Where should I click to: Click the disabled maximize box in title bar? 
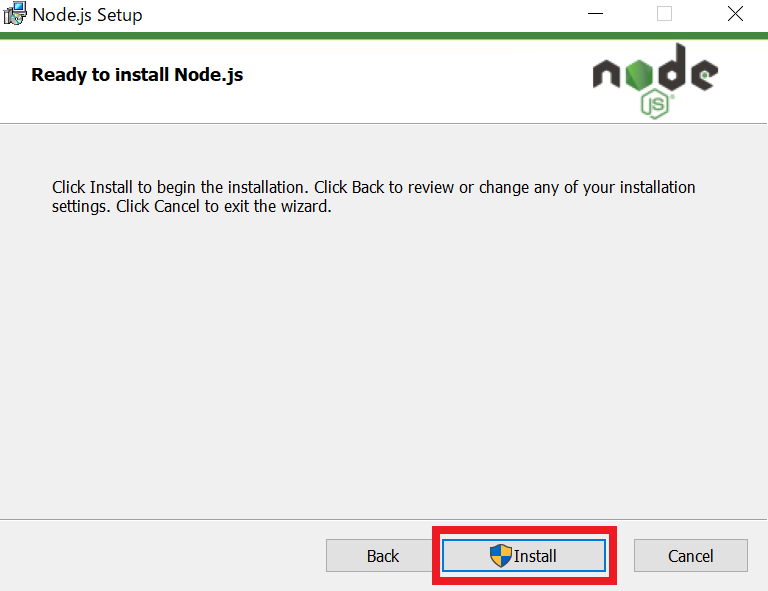tap(664, 14)
